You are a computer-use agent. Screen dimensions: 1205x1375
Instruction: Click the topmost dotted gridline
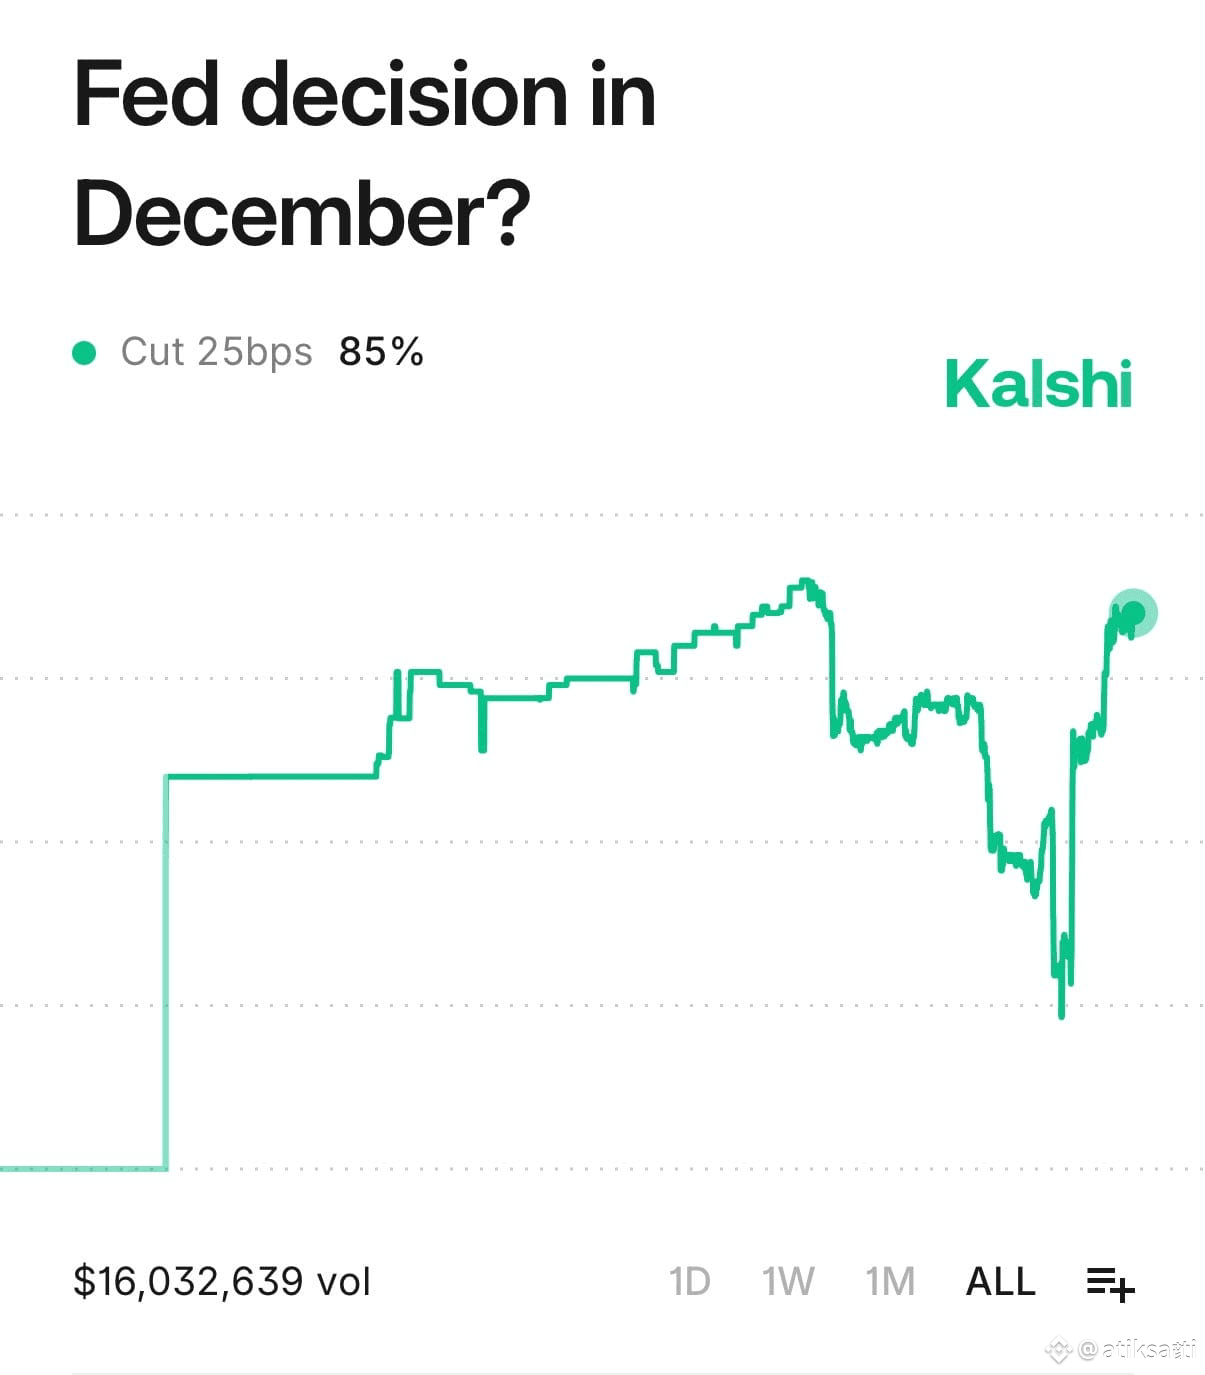coord(602,516)
